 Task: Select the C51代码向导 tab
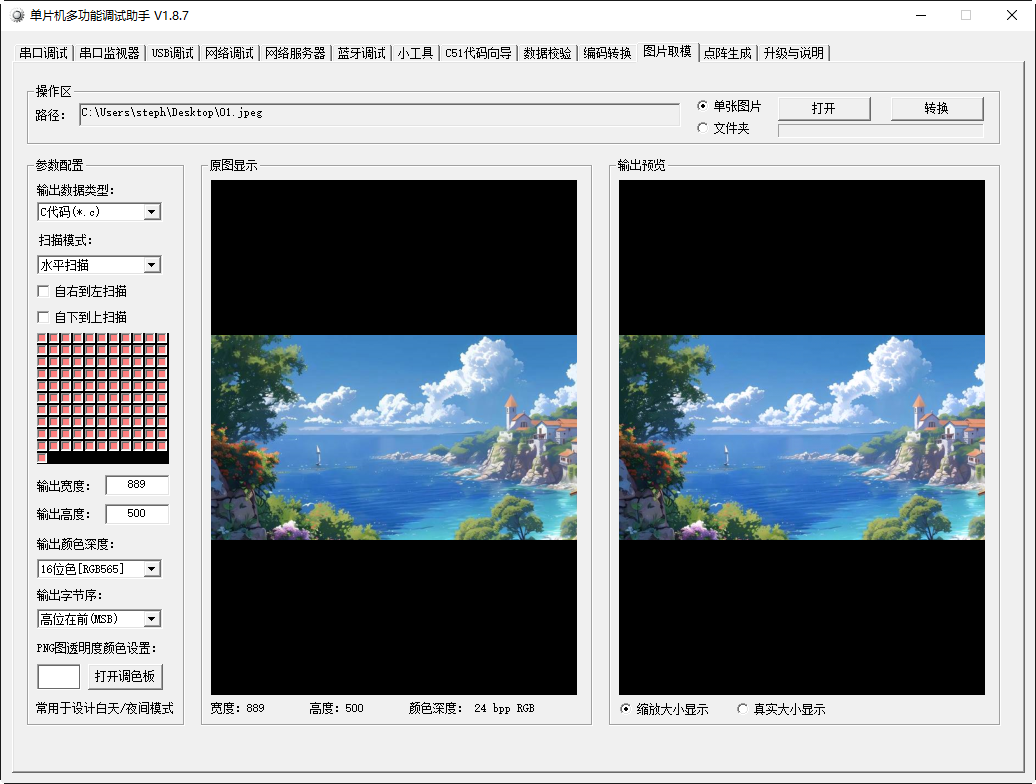click(x=478, y=53)
